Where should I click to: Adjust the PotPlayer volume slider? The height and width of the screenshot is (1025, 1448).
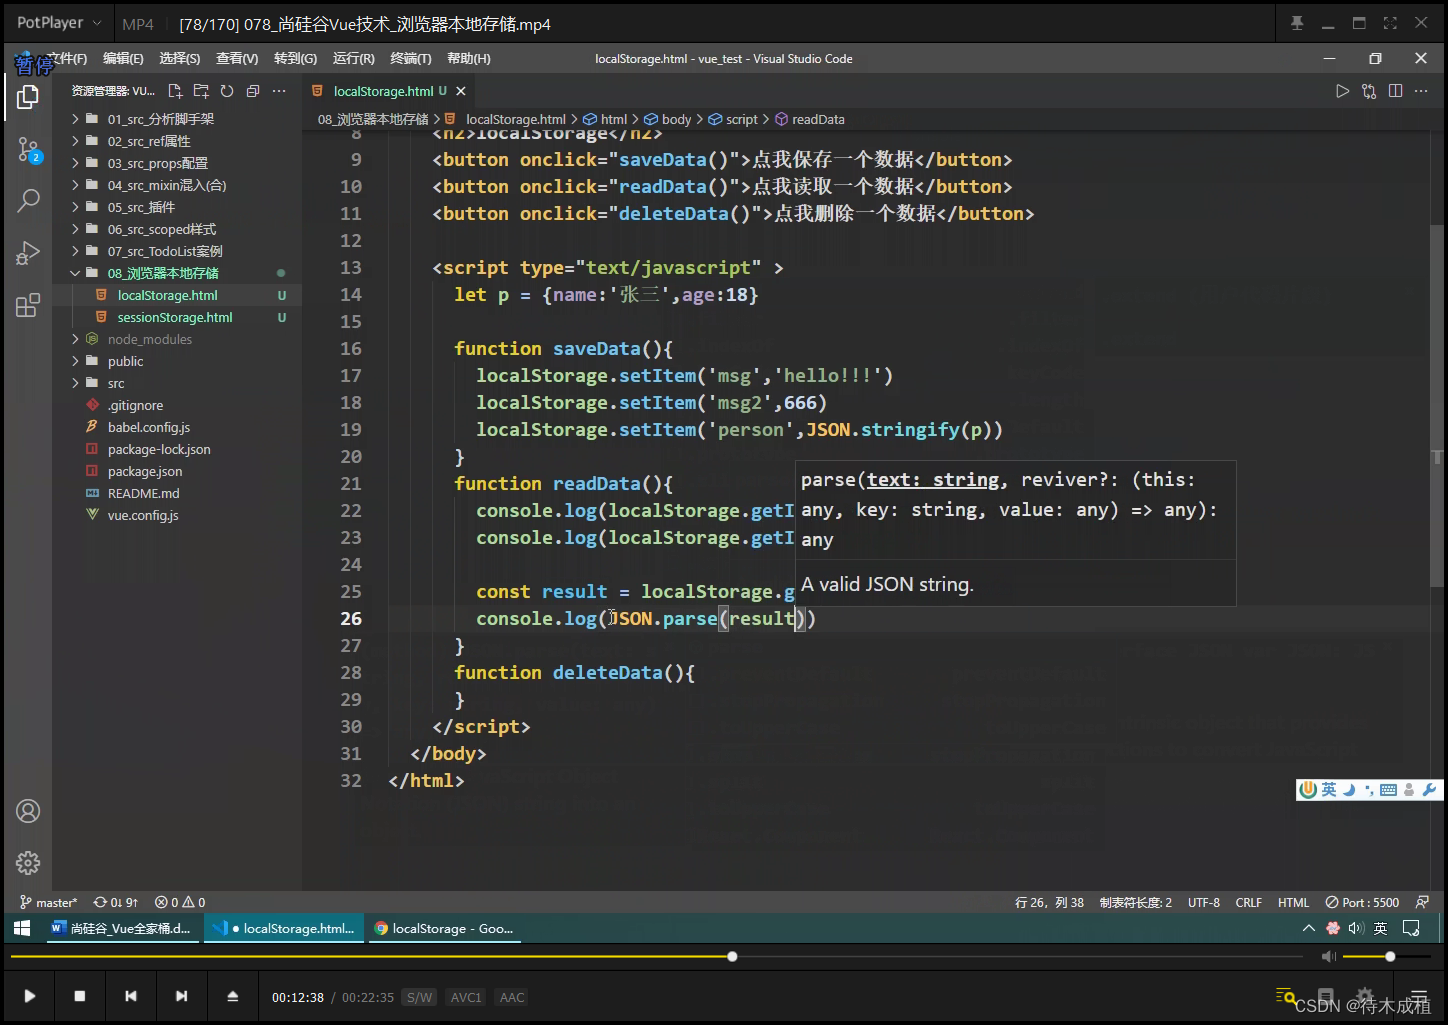(x=1389, y=957)
